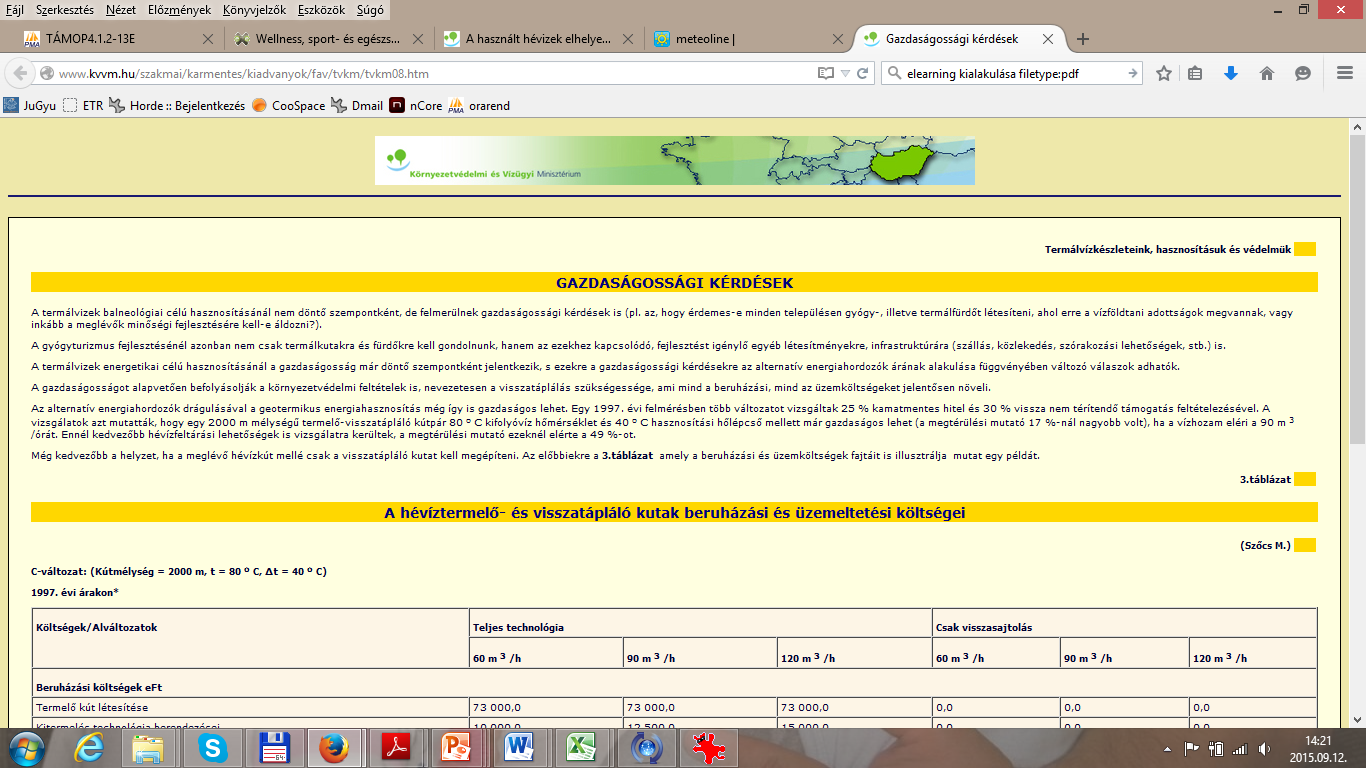Image resolution: width=1366 pixels, height=768 pixels.
Task: Open PowerPoint from the taskbar
Action: (456, 748)
